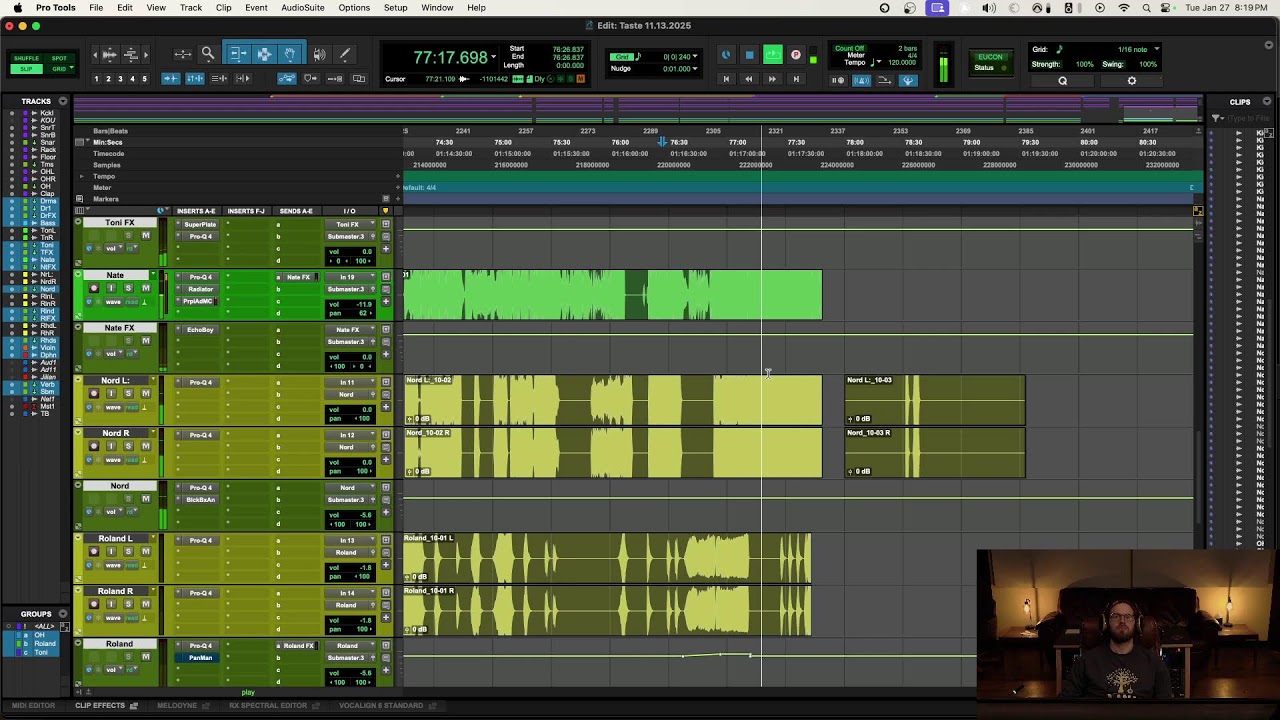Select the Trim tool in toolbar

pos(238,54)
